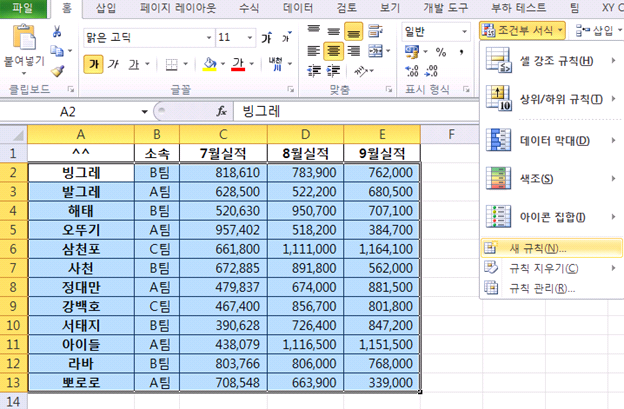624x409 pixels.
Task: Open 아이콘 집합 submenu
Action: coord(552,217)
